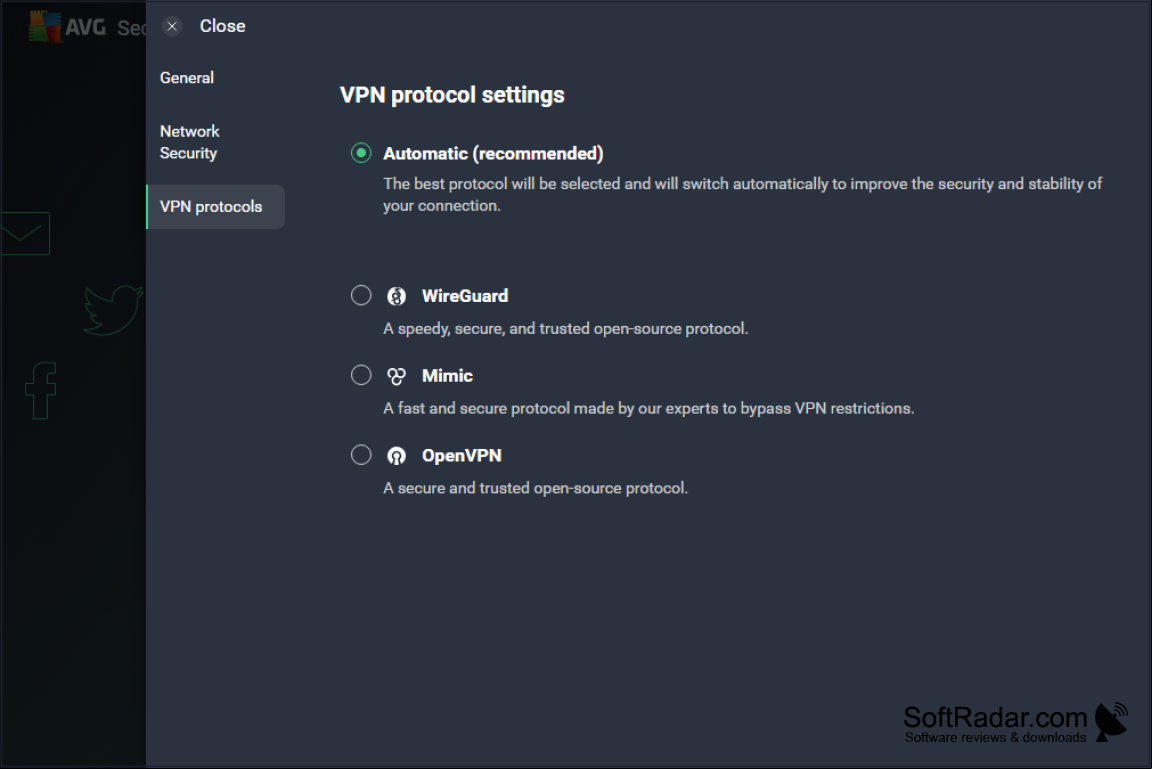Click the WireGuard protocol icon
The image size is (1152, 769).
click(397, 296)
